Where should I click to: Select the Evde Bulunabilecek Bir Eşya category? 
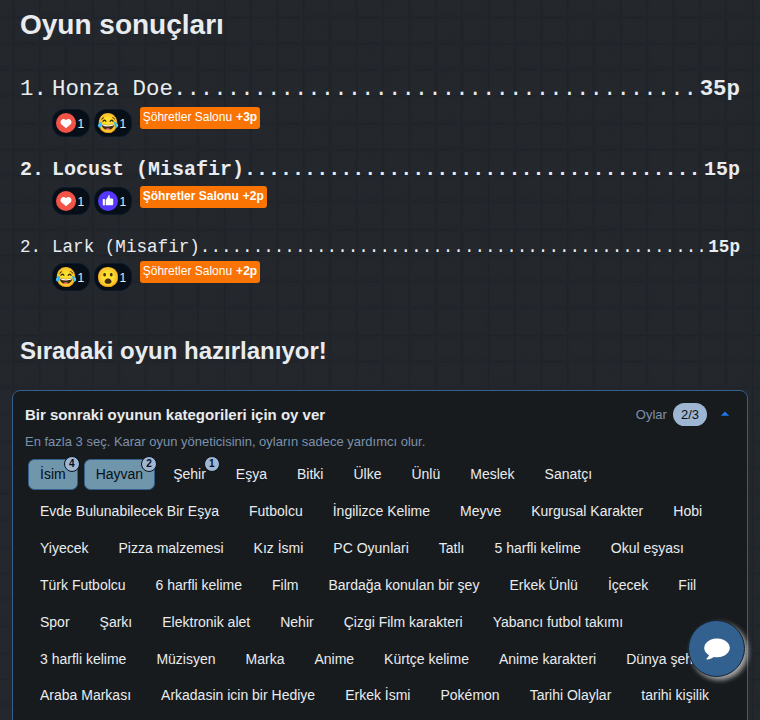(129, 511)
